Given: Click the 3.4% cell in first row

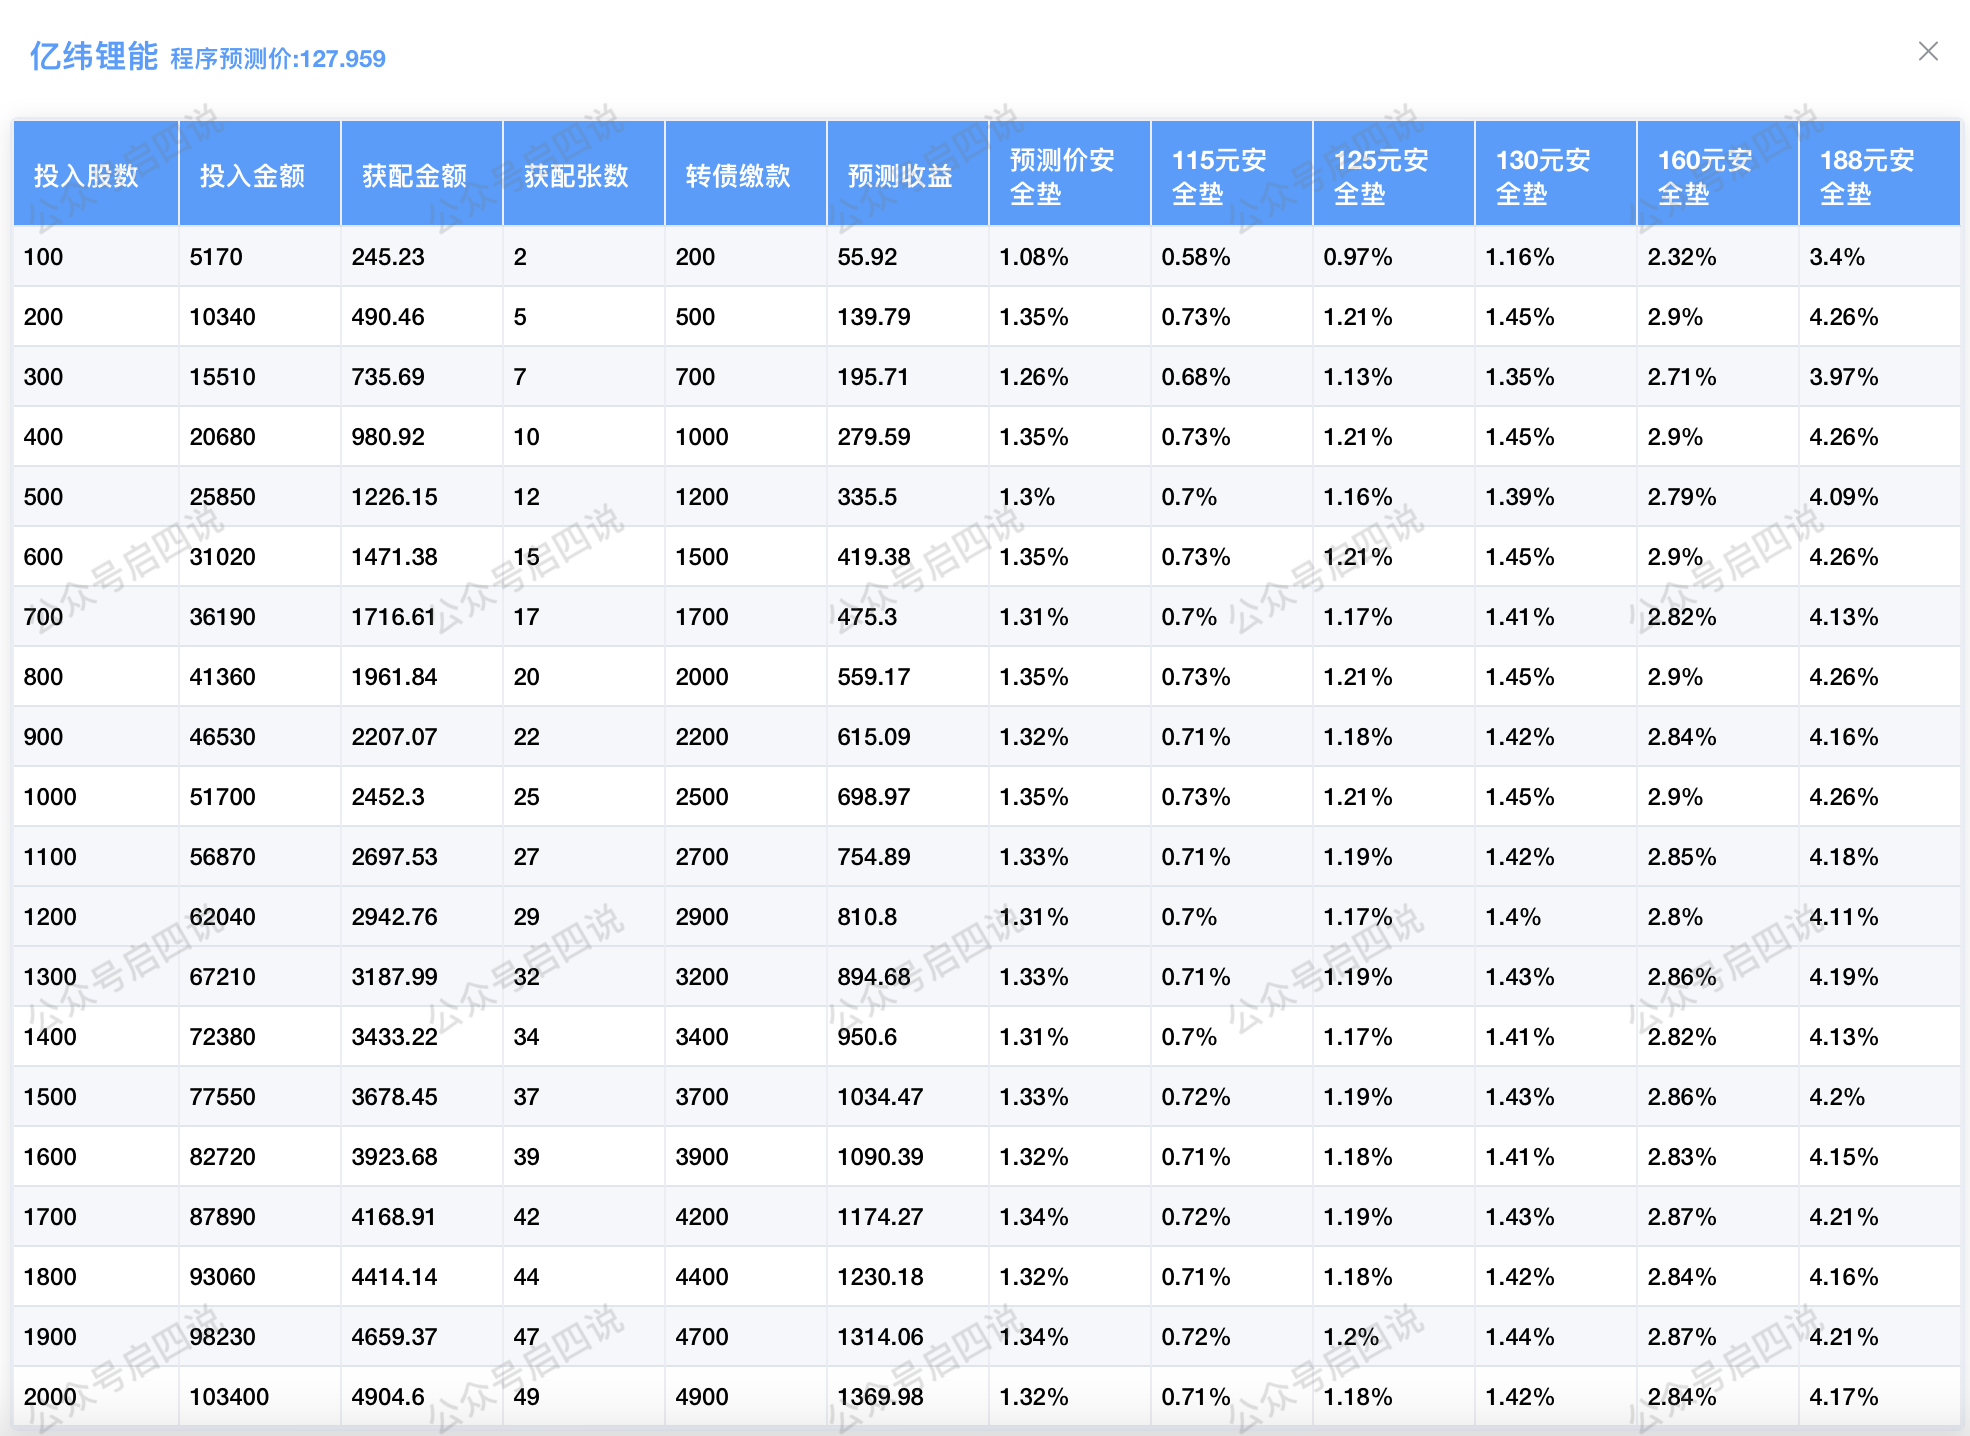Looking at the screenshot, I should coord(1837,257).
